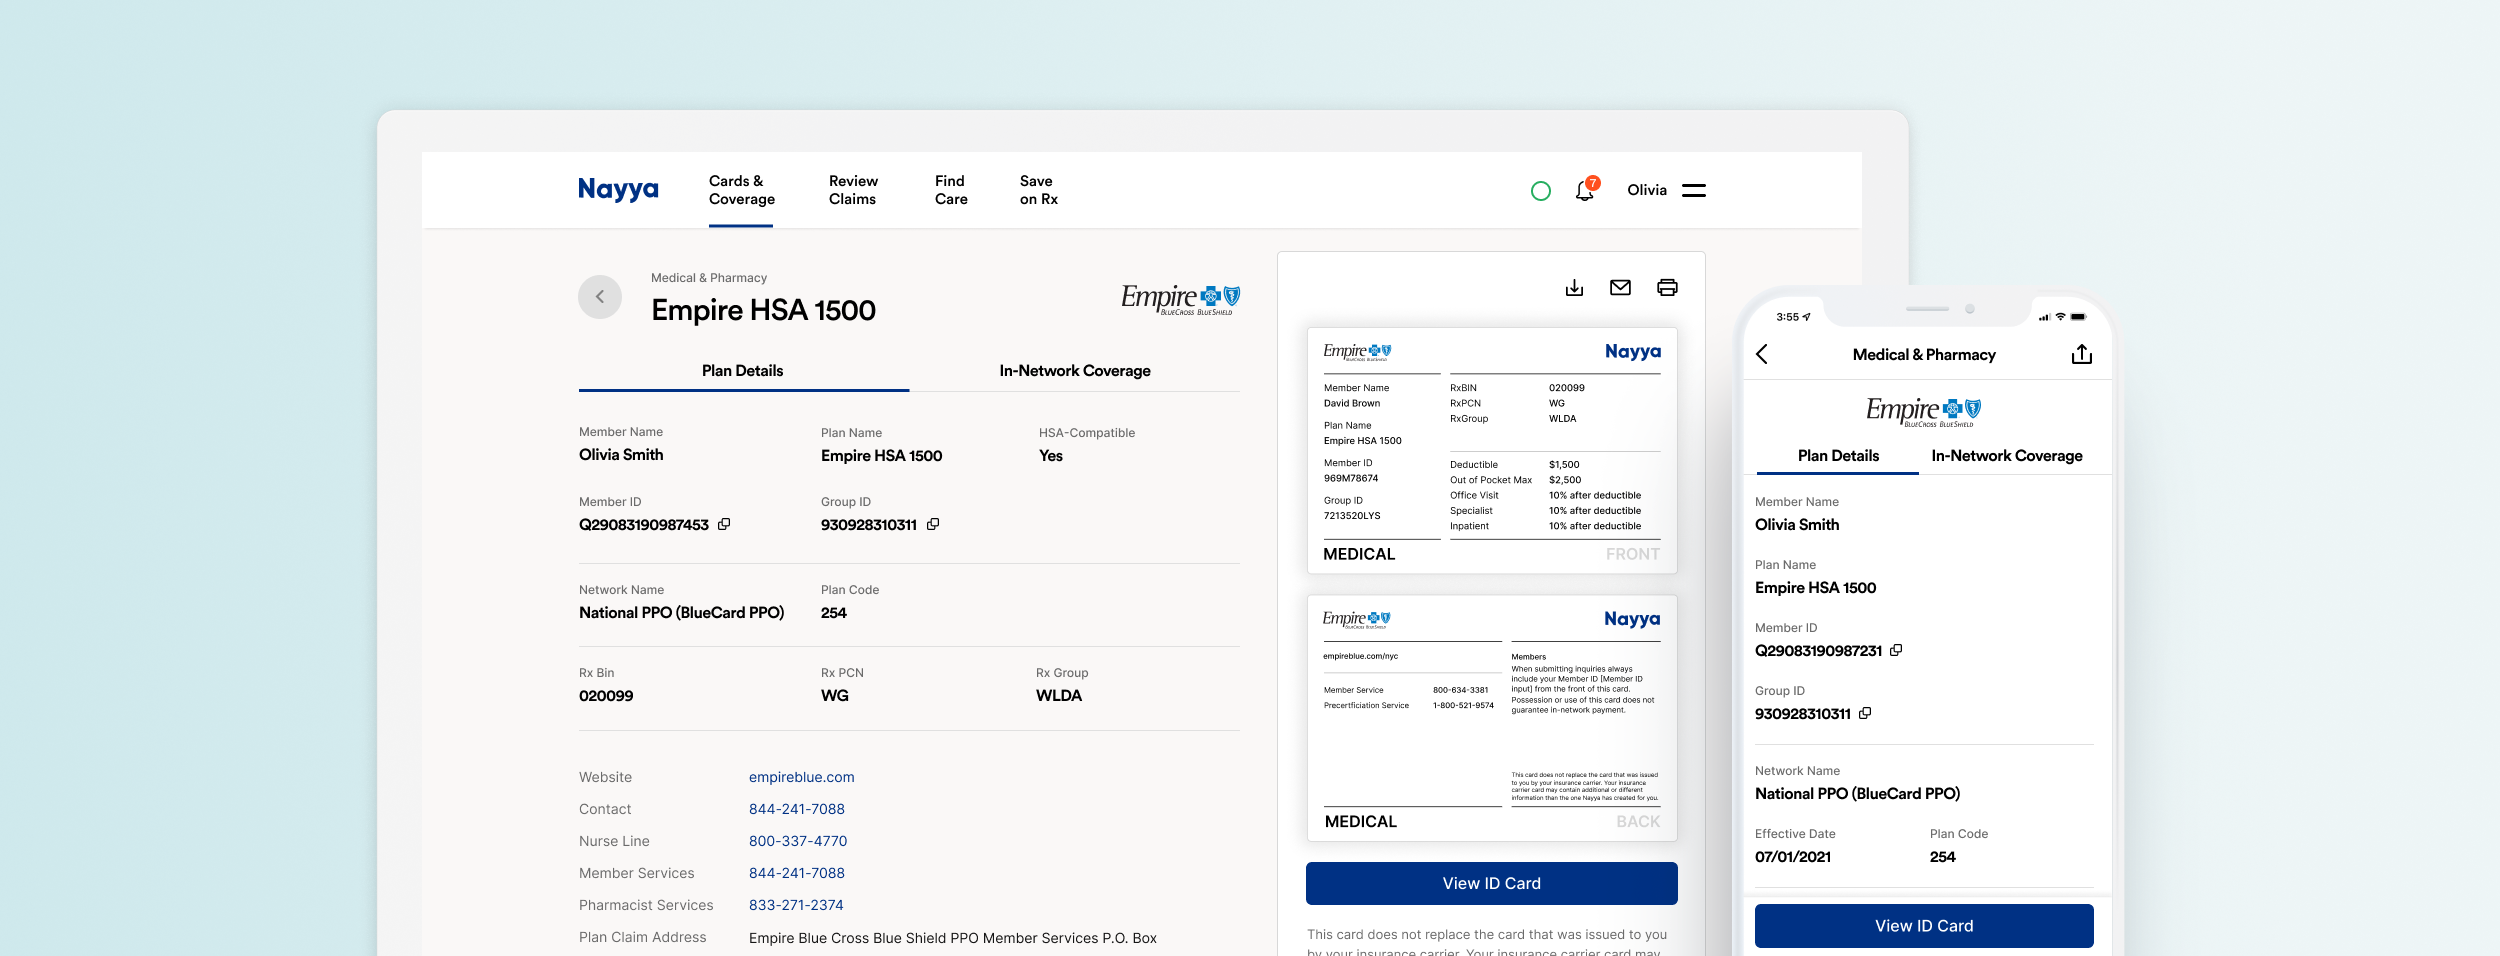
Task: Click phone Network Name National PPO value
Action: tap(1857, 794)
